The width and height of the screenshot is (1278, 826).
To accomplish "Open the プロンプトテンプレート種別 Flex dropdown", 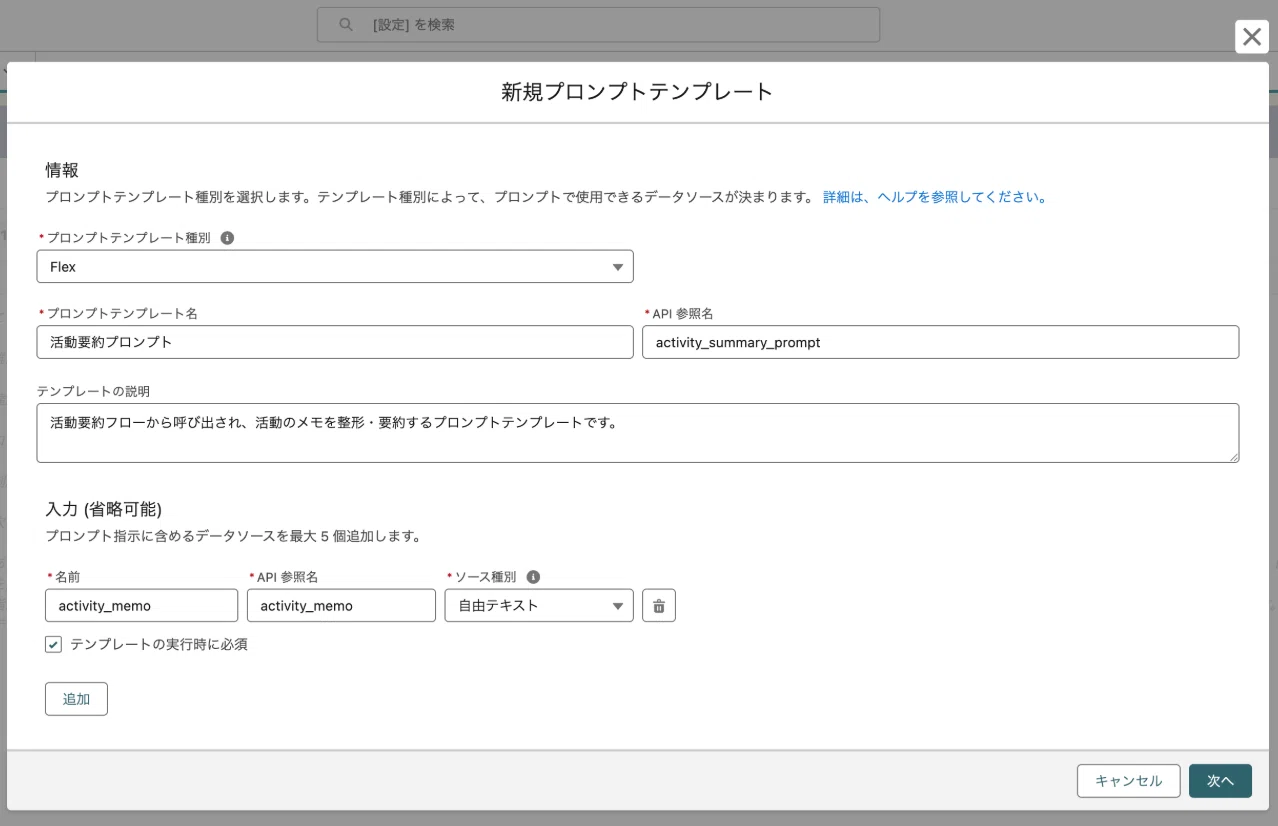I will 335,267.
